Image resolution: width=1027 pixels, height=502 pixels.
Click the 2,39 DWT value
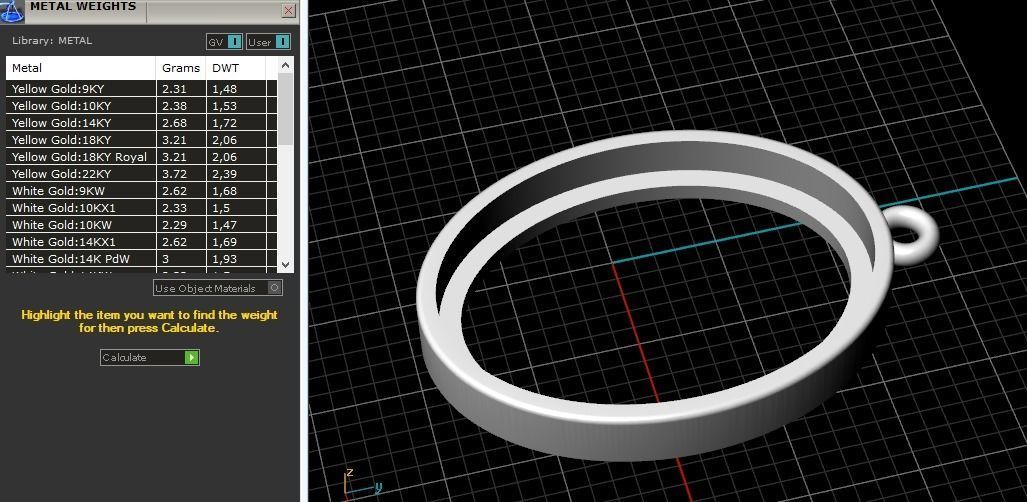[224, 174]
